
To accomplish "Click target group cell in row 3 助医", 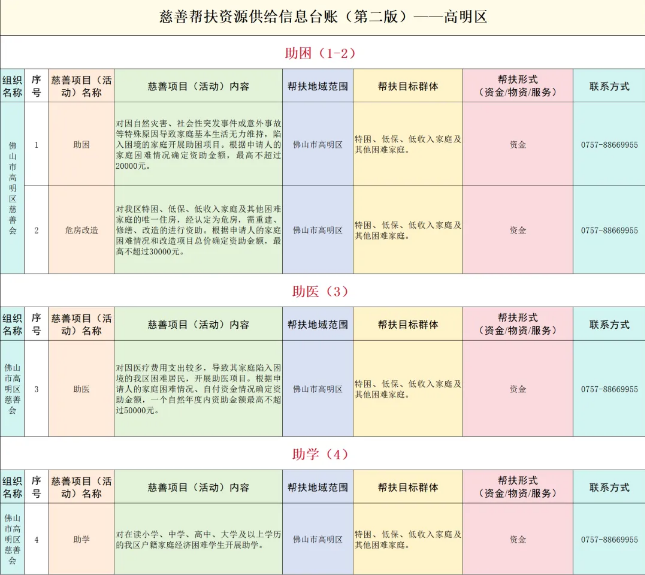I will [x=408, y=389].
